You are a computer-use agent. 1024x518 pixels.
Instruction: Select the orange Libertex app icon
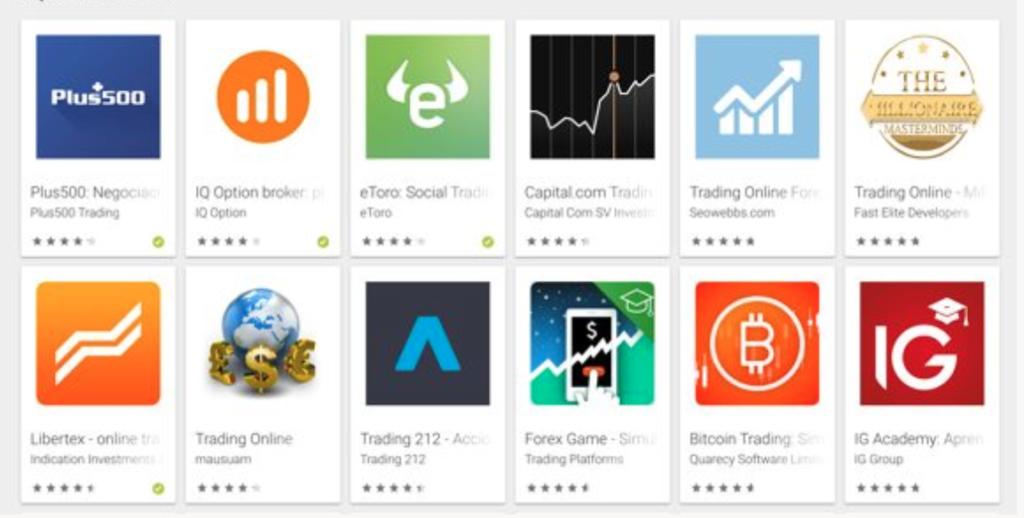(98, 344)
